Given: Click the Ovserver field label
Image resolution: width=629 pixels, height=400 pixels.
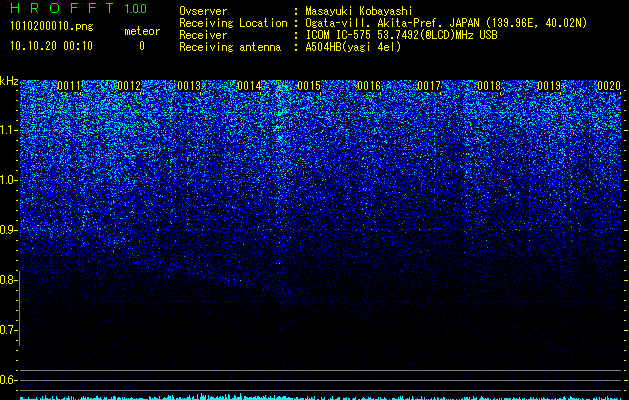Looking at the screenshot, I should pyautogui.click(x=203, y=11).
